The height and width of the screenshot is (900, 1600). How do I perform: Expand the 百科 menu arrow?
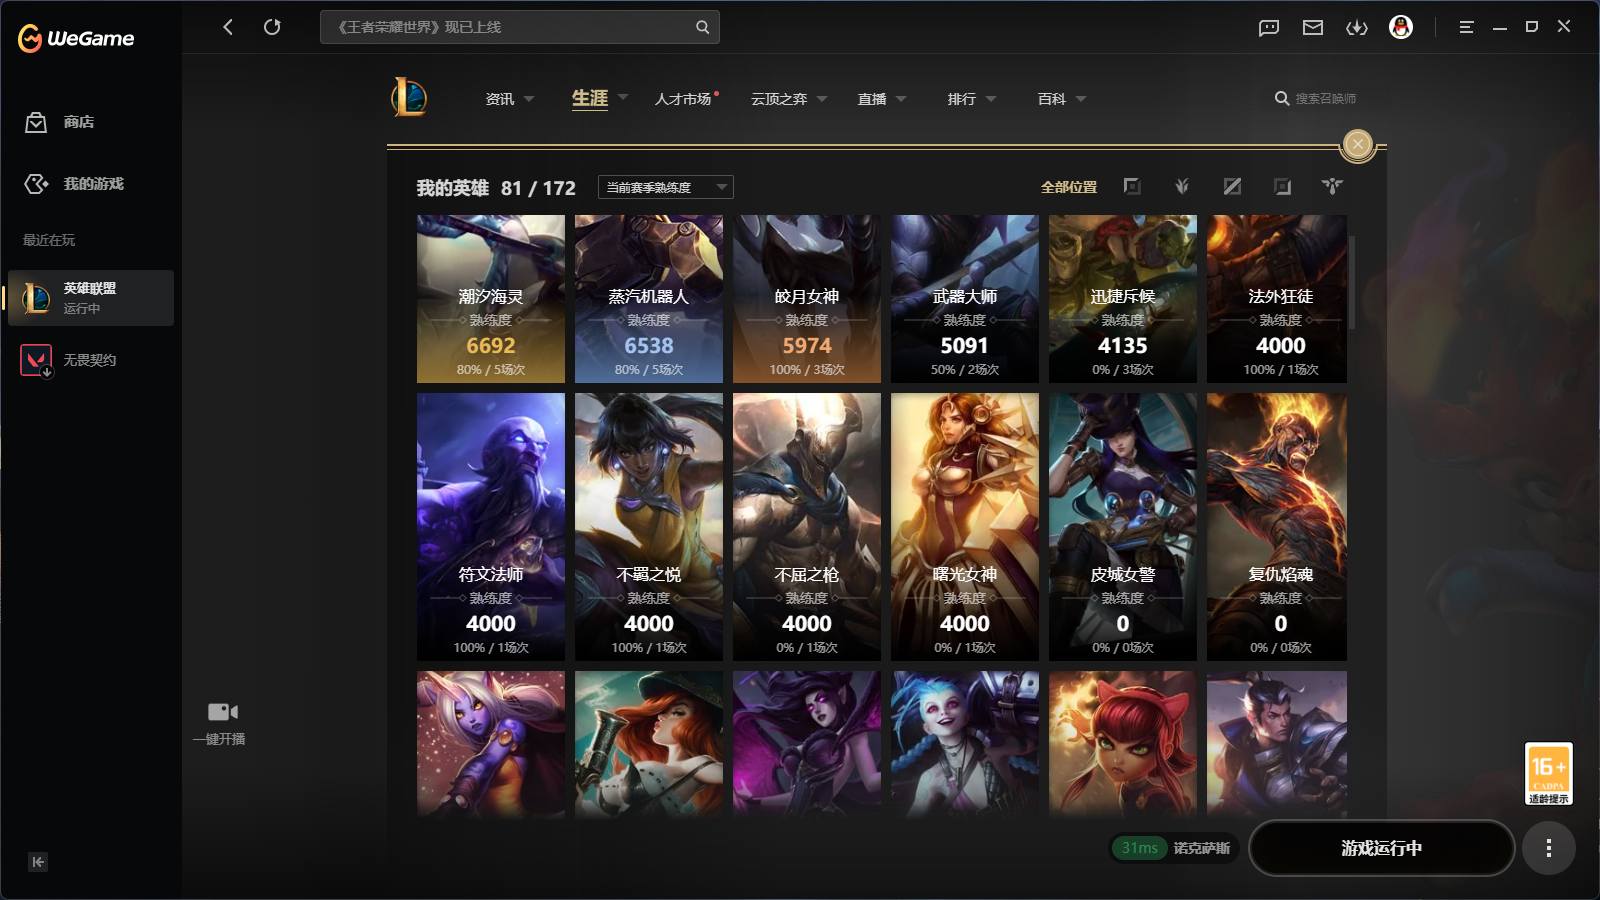(1081, 99)
